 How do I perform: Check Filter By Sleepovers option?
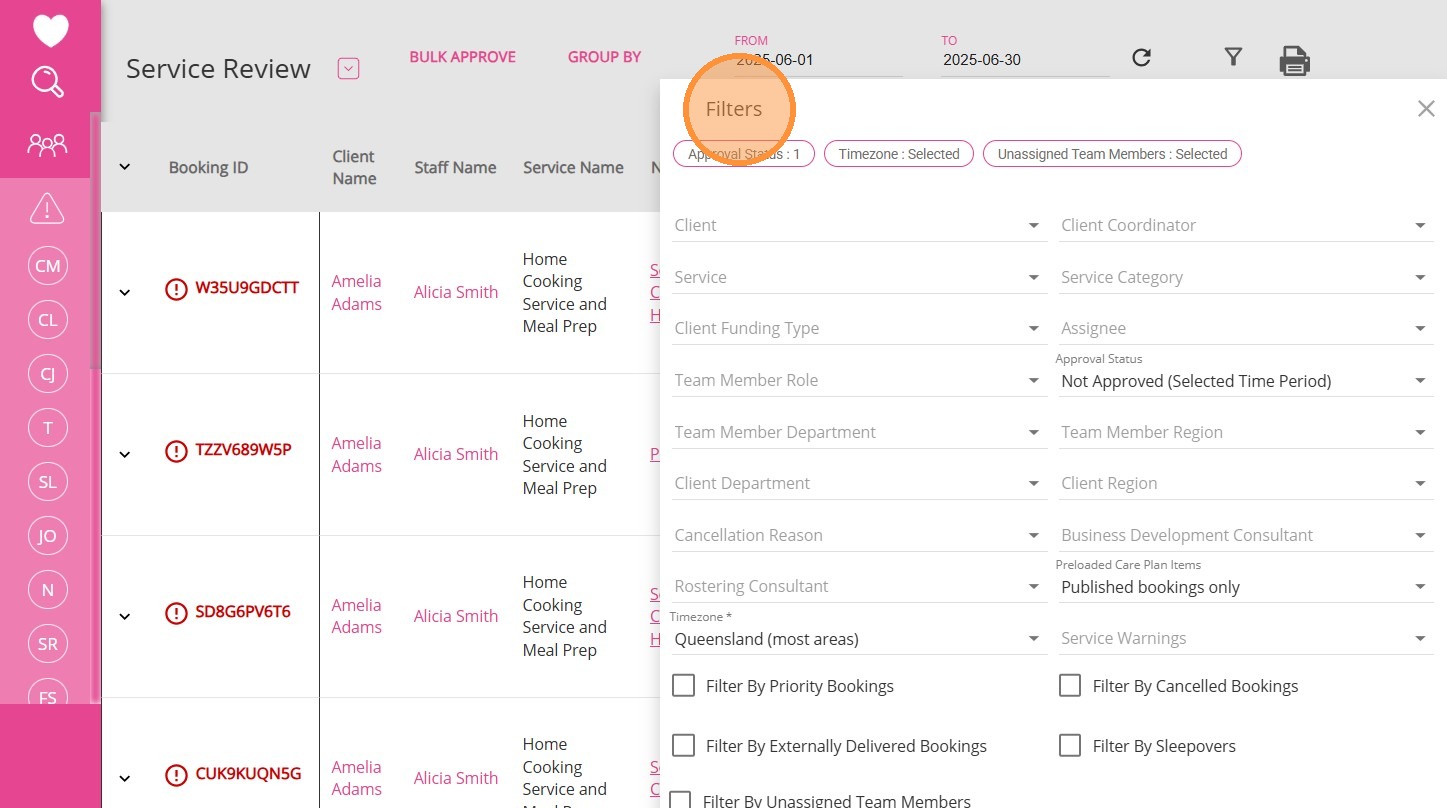point(1070,746)
